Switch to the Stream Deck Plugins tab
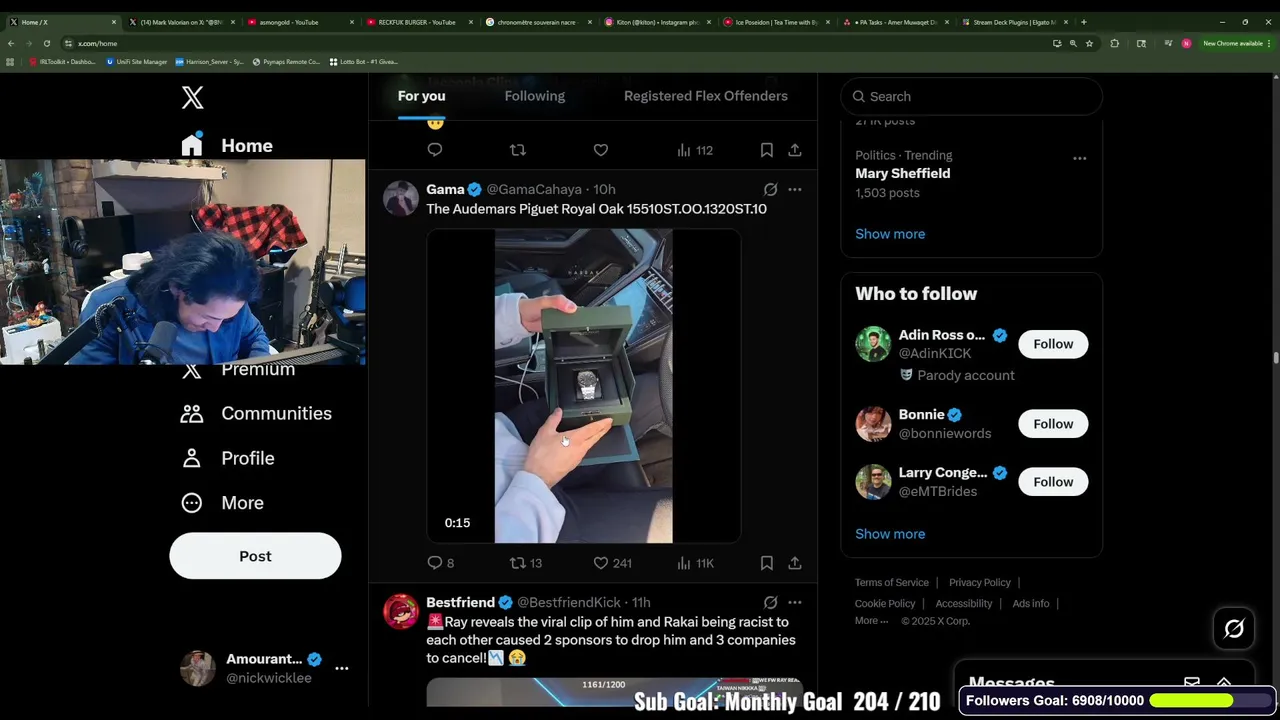 point(1015,22)
